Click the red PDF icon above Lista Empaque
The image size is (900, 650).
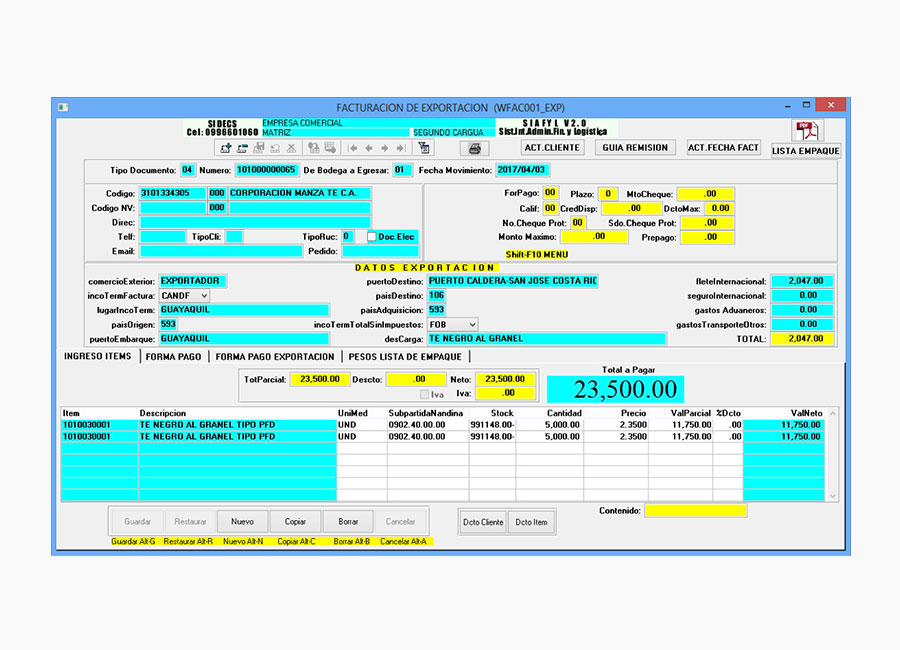coord(806,131)
